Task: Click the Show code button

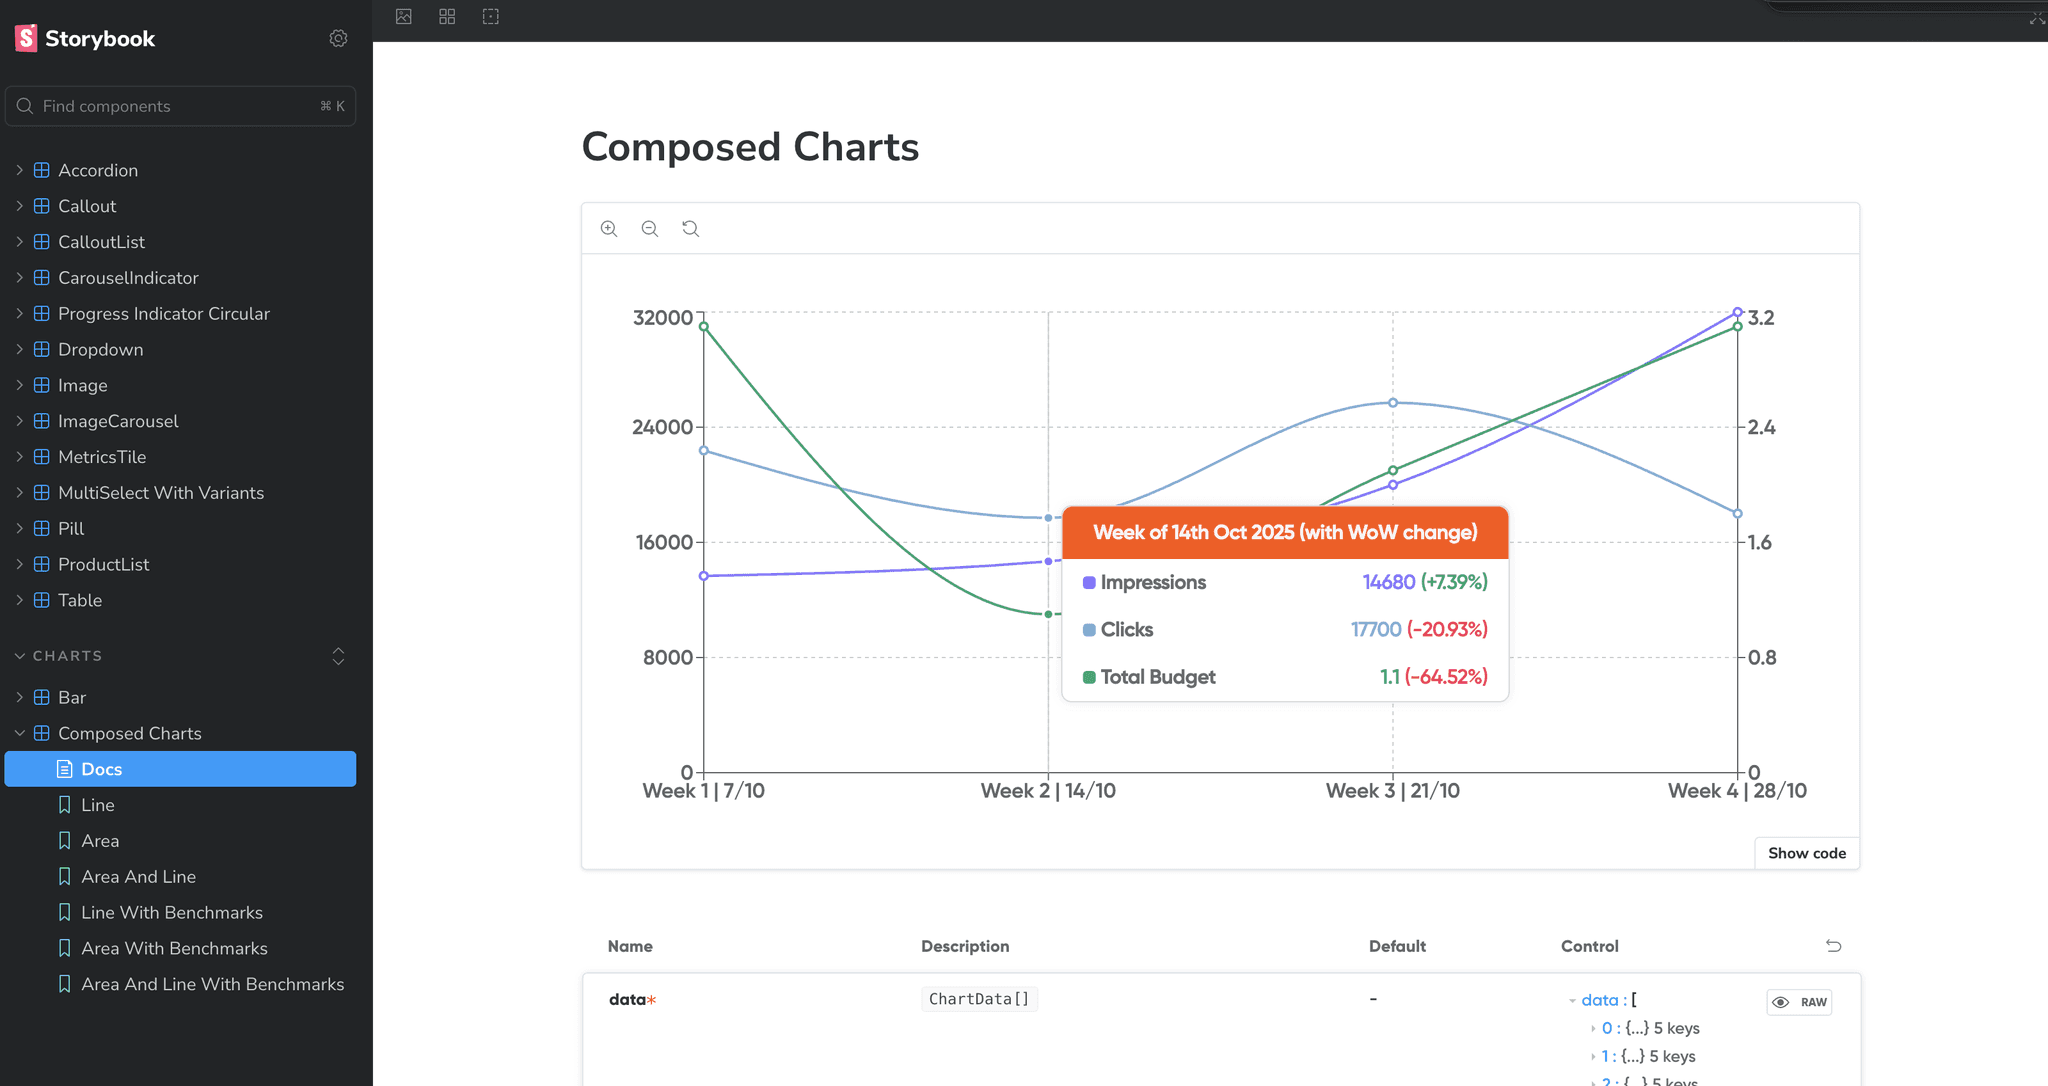Action: [x=1806, y=853]
